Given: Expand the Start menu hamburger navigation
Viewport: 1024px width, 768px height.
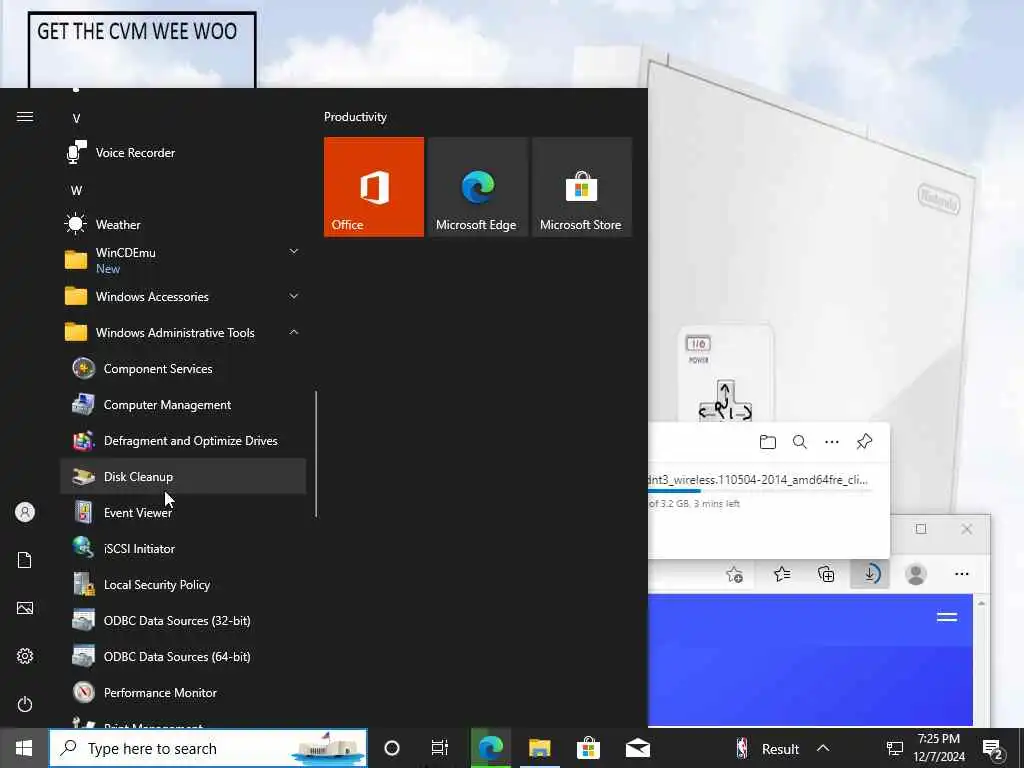Looking at the screenshot, I should (25, 117).
